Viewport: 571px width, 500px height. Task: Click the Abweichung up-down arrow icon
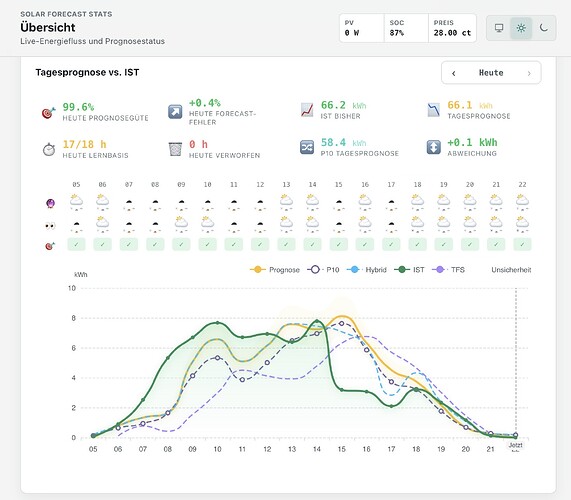(433, 147)
